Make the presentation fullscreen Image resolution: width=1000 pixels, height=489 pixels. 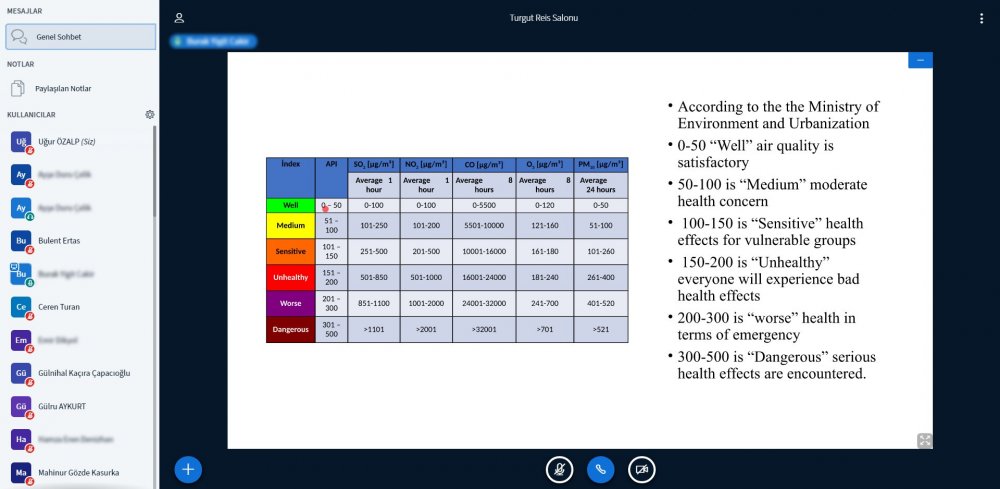click(x=924, y=440)
